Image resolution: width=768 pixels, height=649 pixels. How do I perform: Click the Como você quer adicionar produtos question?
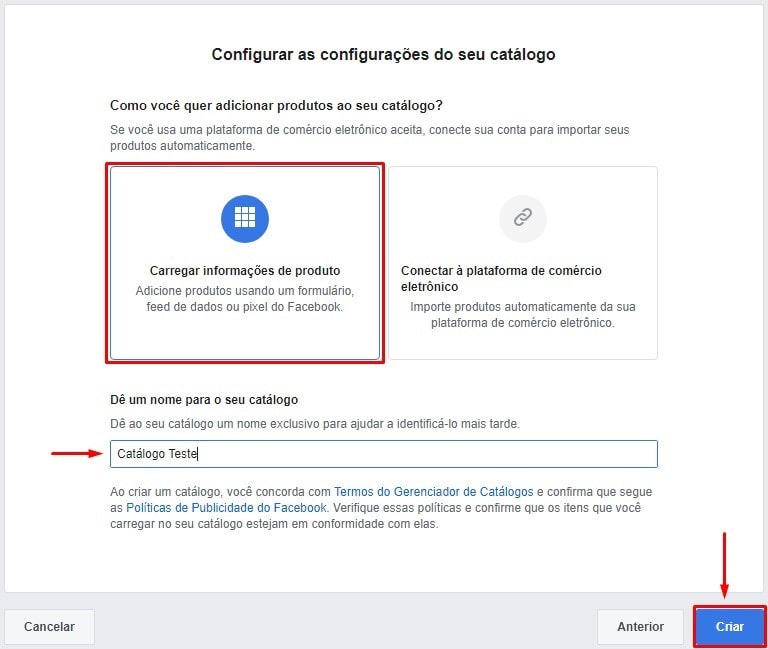click(276, 106)
